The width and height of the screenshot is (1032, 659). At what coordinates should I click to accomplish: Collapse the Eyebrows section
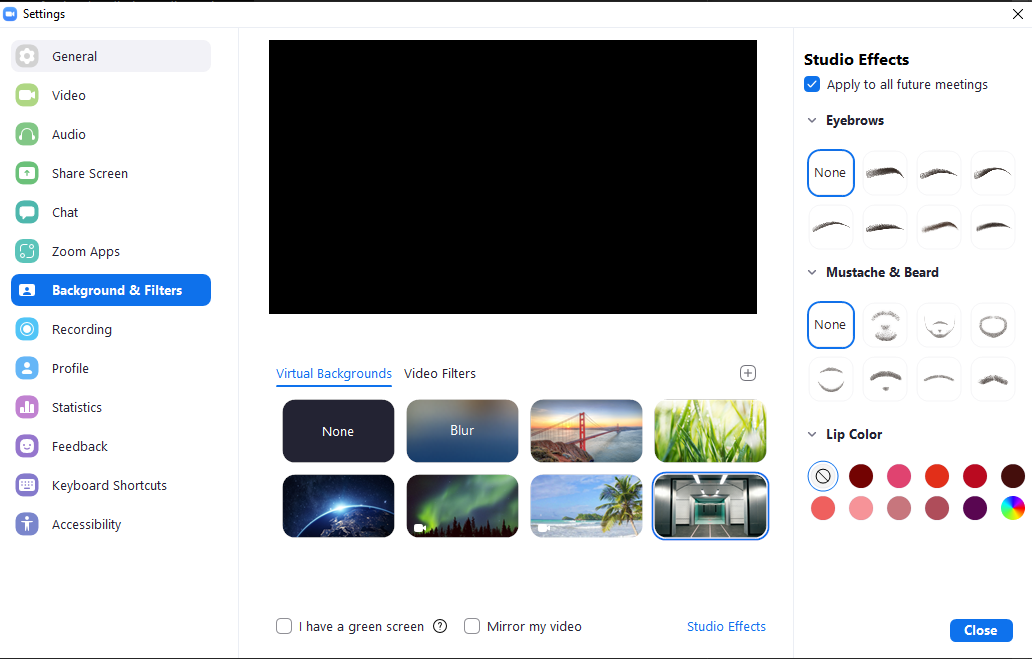812,121
